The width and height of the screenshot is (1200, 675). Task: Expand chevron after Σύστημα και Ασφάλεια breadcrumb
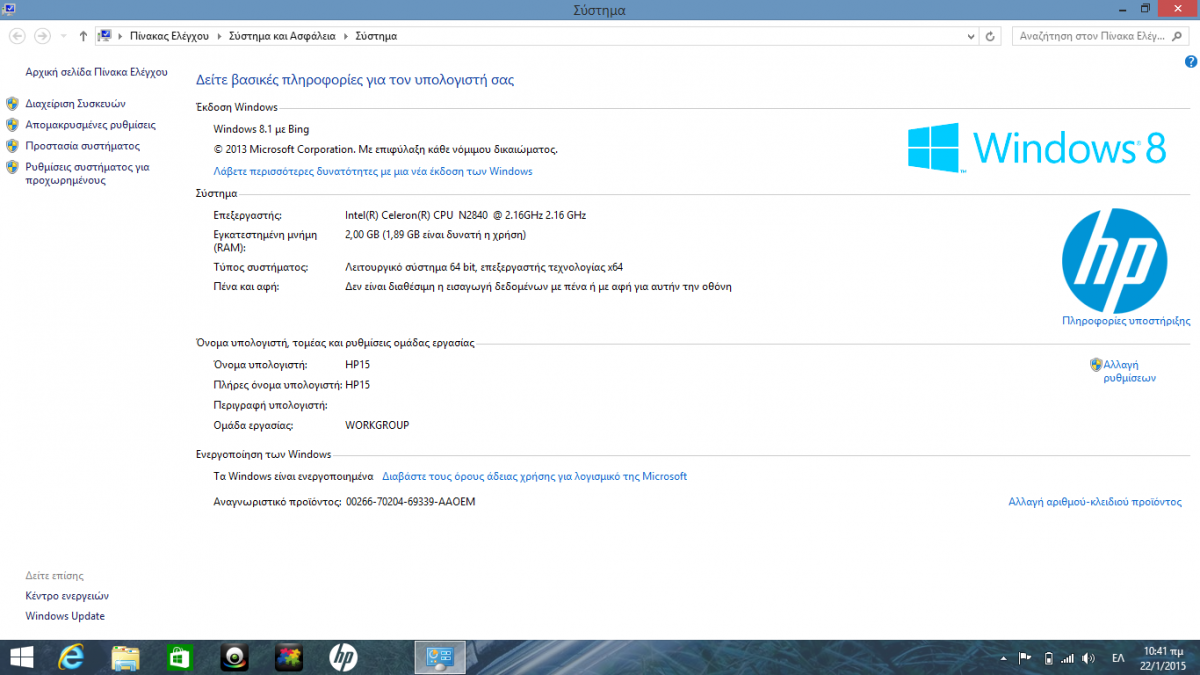[x=347, y=36]
